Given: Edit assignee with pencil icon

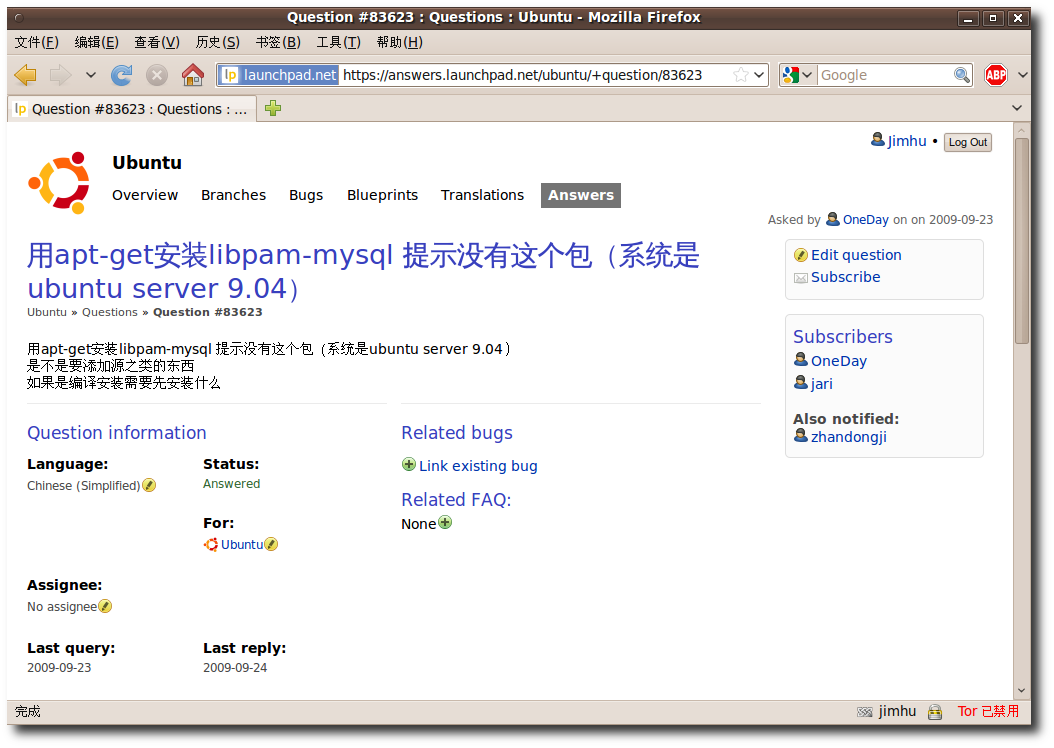Looking at the screenshot, I should 105,606.
